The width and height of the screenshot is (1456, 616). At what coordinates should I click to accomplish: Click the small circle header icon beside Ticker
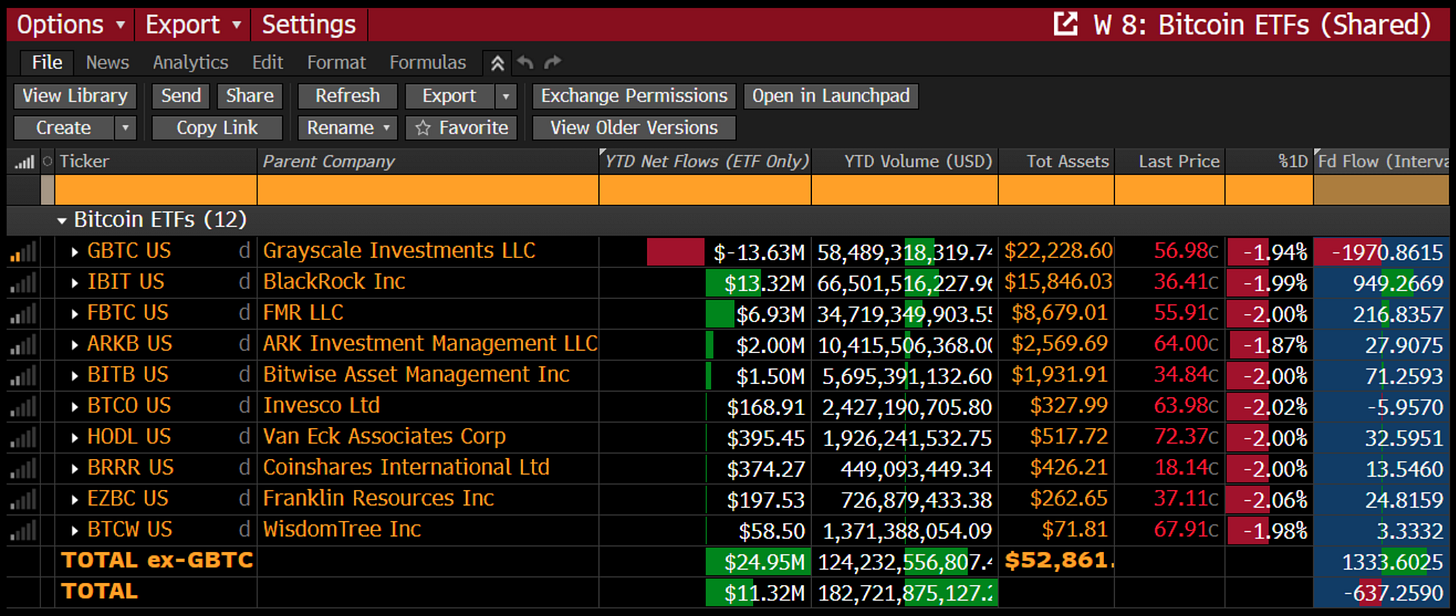tap(47, 161)
